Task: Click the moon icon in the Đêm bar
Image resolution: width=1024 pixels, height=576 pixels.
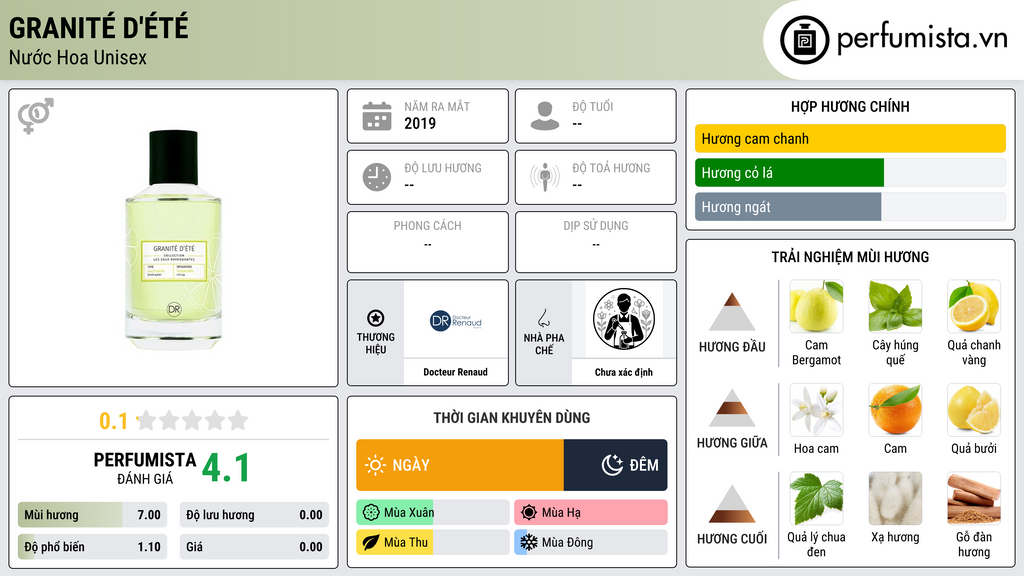Action: (612, 465)
